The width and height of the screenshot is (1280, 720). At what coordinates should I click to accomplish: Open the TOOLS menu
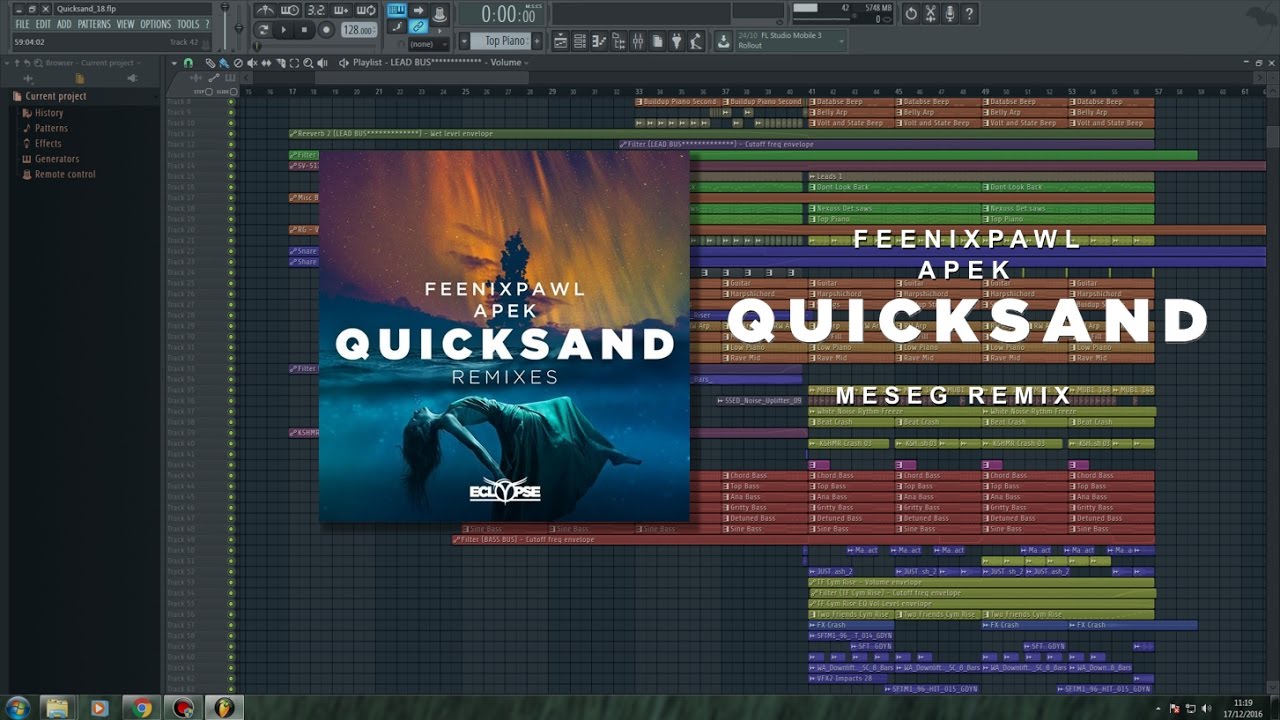(x=187, y=24)
